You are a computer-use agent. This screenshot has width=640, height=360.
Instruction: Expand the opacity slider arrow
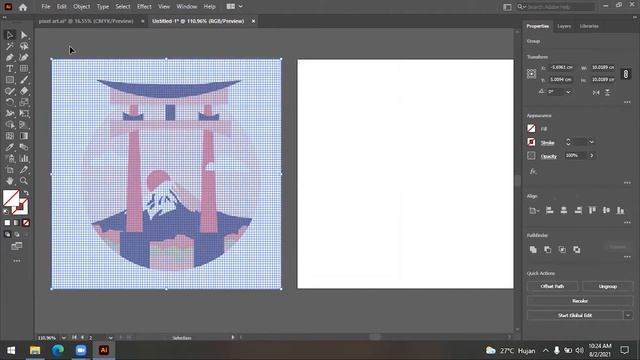point(591,156)
